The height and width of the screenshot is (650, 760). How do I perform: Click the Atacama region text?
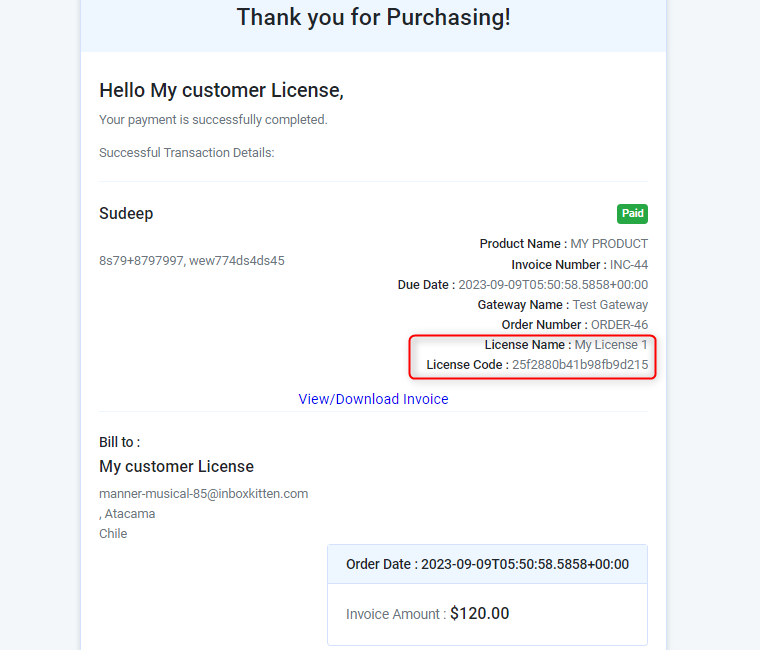pos(127,514)
